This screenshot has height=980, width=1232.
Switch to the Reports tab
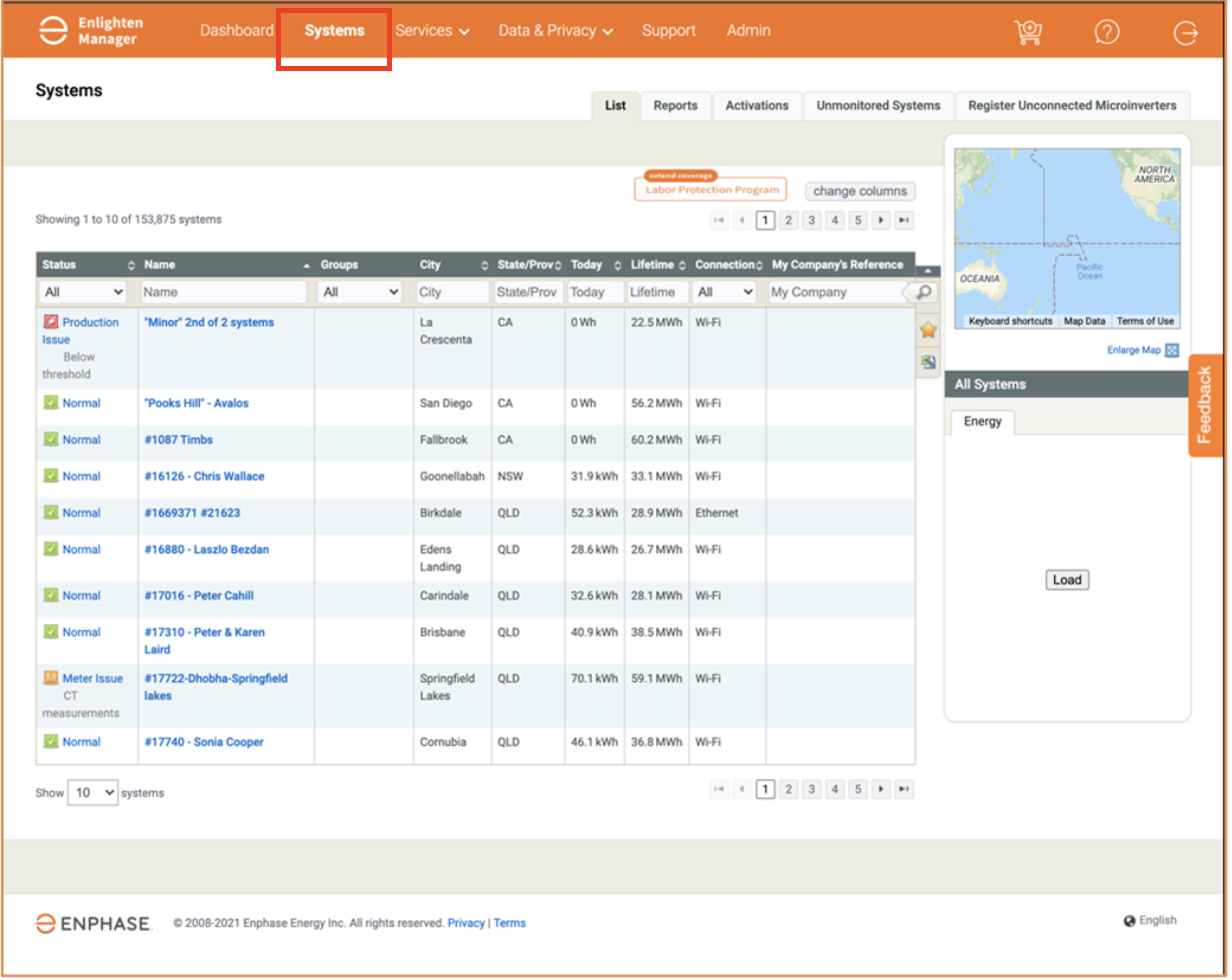[675, 105]
